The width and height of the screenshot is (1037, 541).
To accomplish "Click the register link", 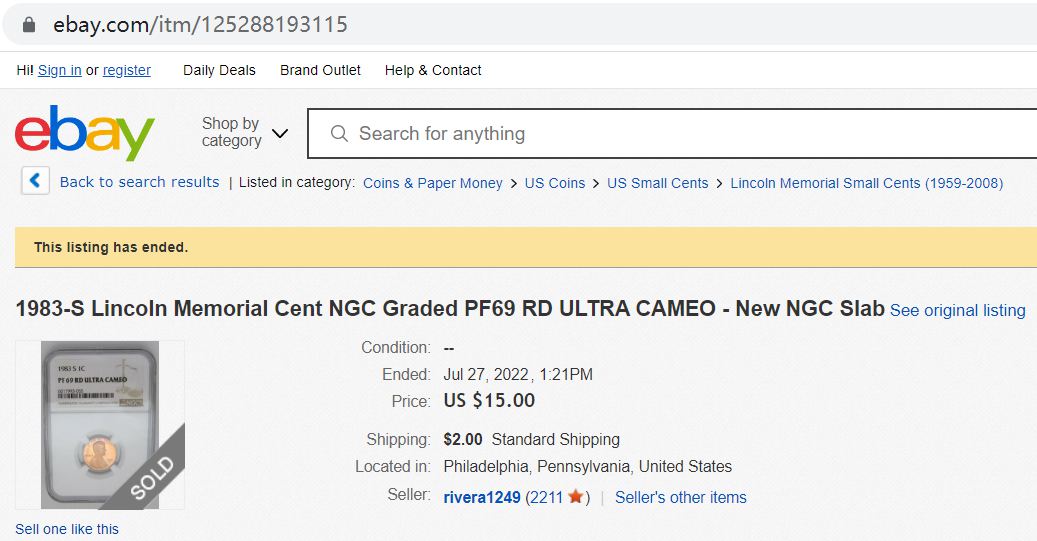I will coord(127,70).
